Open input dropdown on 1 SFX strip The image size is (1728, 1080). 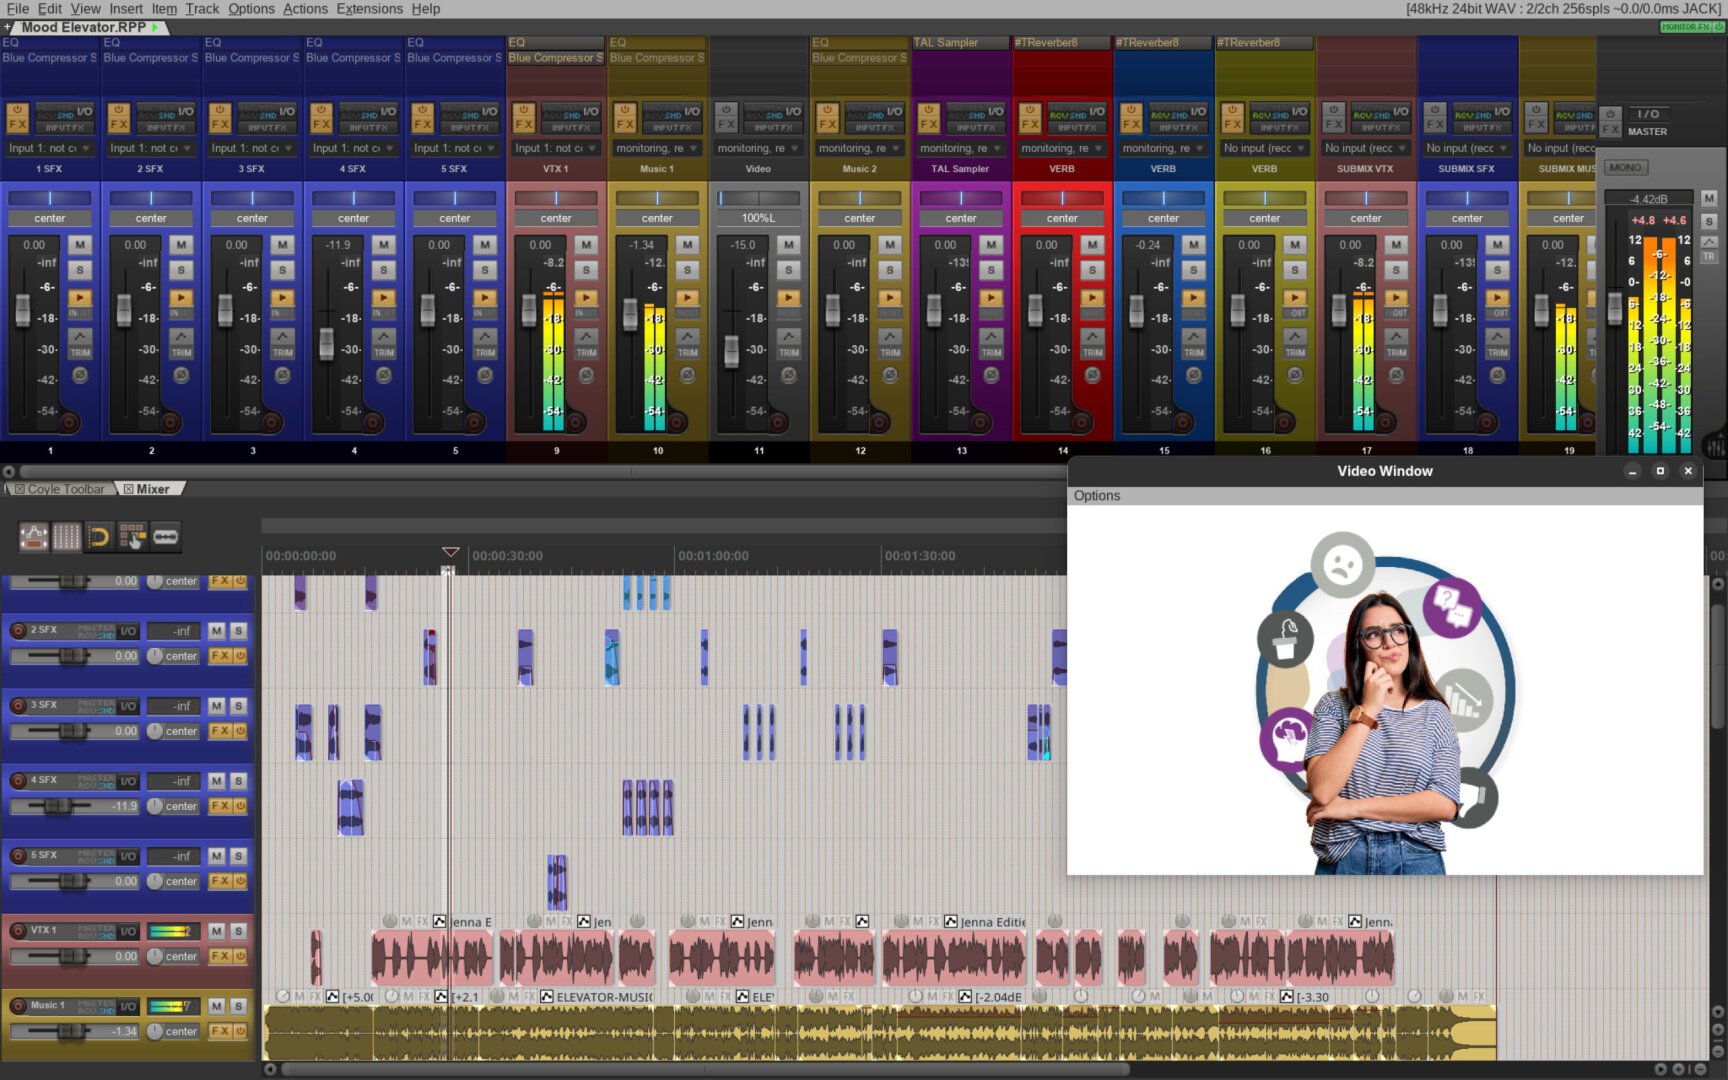[x=49, y=148]
